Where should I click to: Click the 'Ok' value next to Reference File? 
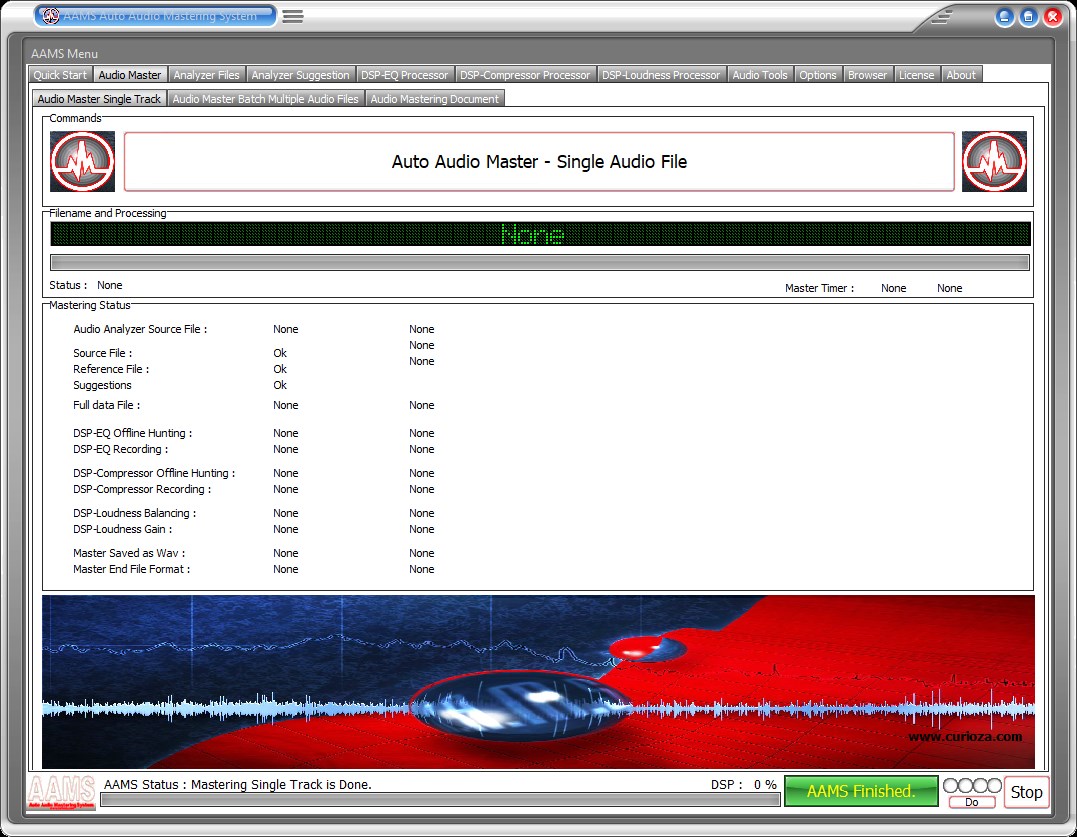click(280, 369)
